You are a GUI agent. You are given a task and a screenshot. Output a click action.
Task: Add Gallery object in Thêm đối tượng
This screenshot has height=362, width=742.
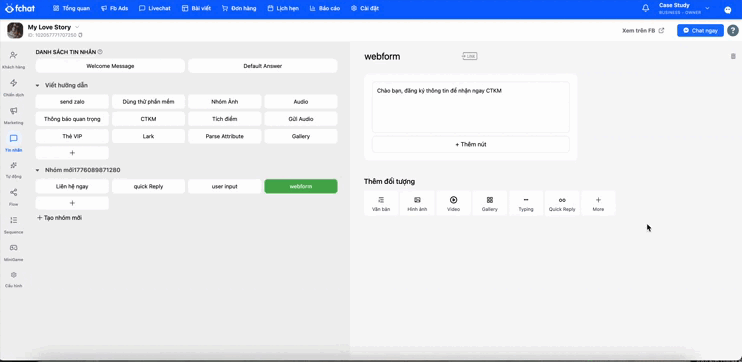[490, 203]
